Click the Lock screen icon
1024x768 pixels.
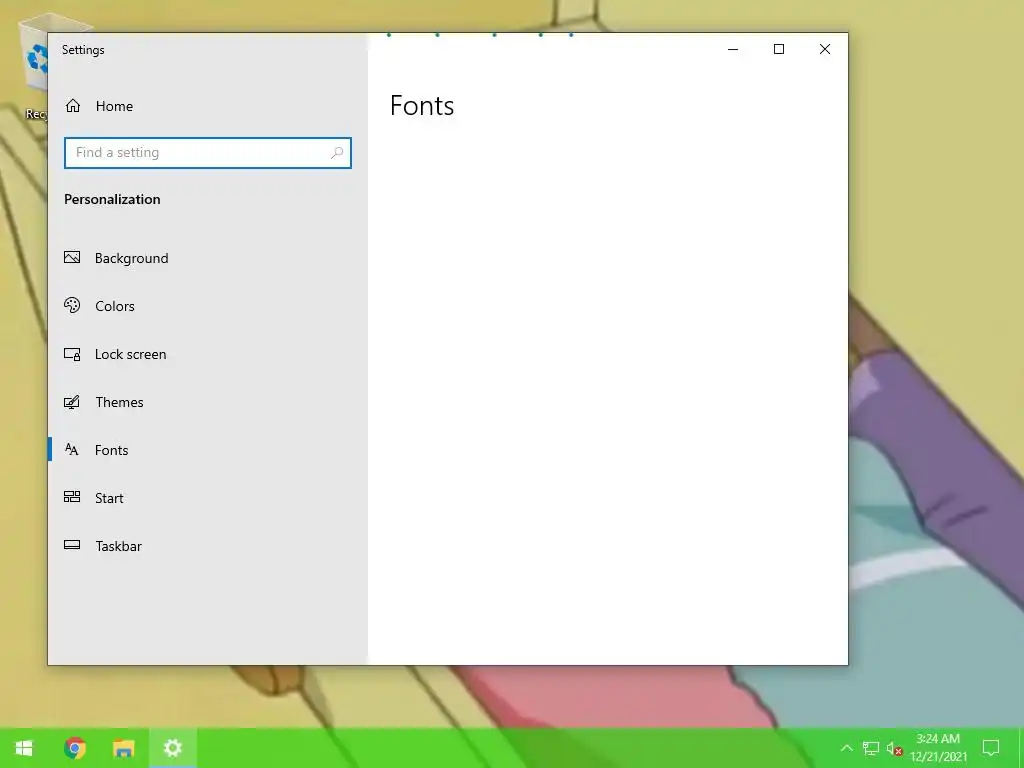[x=72, y=354]
